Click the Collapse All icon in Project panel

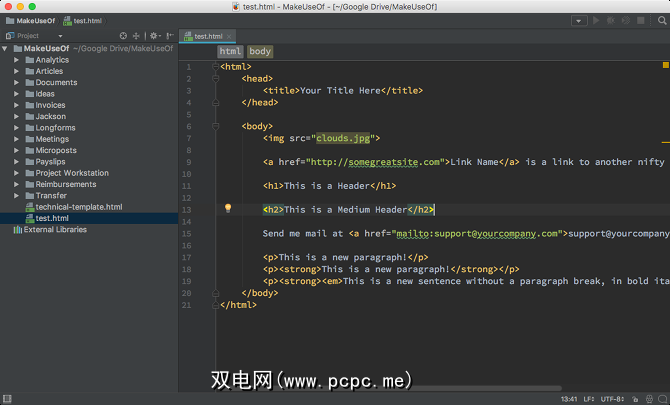pyautogui.click(x=138, y=35)
